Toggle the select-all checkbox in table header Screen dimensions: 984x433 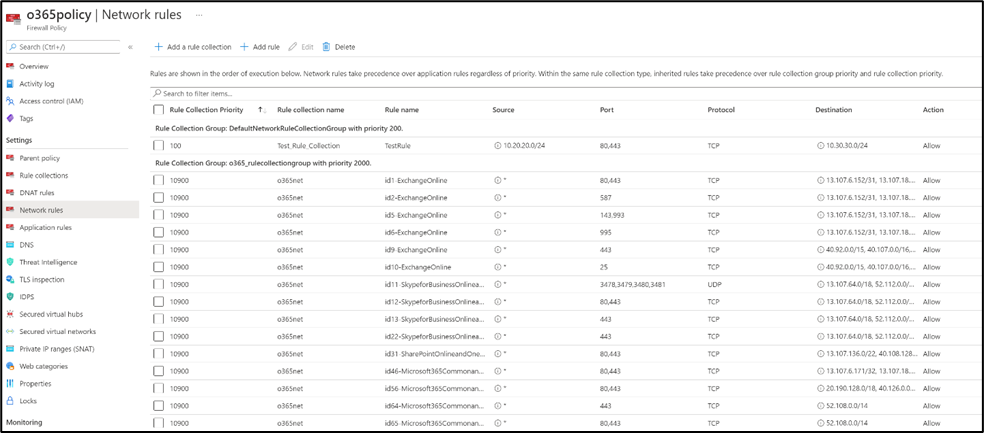click(x=158, y=110)
